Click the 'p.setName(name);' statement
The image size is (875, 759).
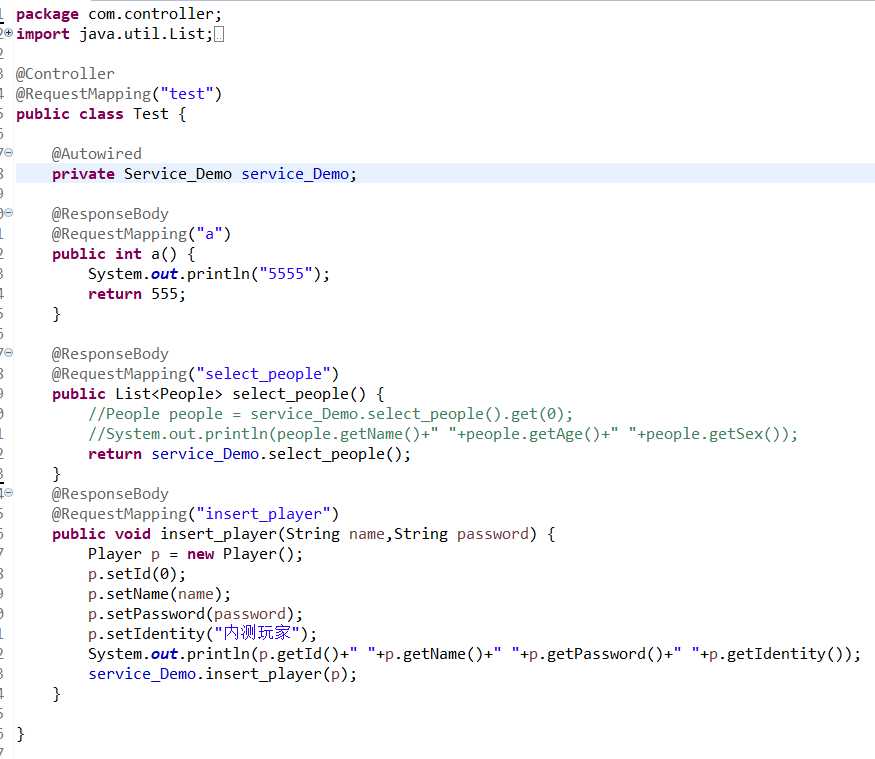tap(159, 594)
